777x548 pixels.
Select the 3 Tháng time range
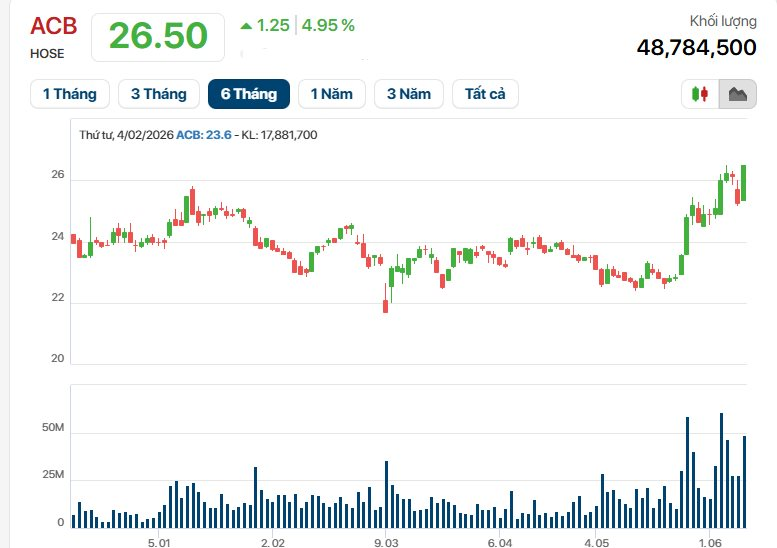tap(159, 94)
